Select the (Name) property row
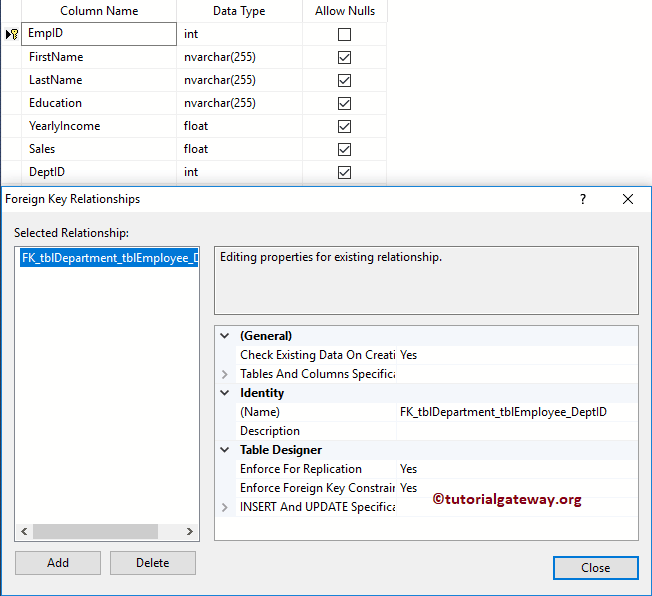Screen dimensions: 652x596 [x=317, y=412]
